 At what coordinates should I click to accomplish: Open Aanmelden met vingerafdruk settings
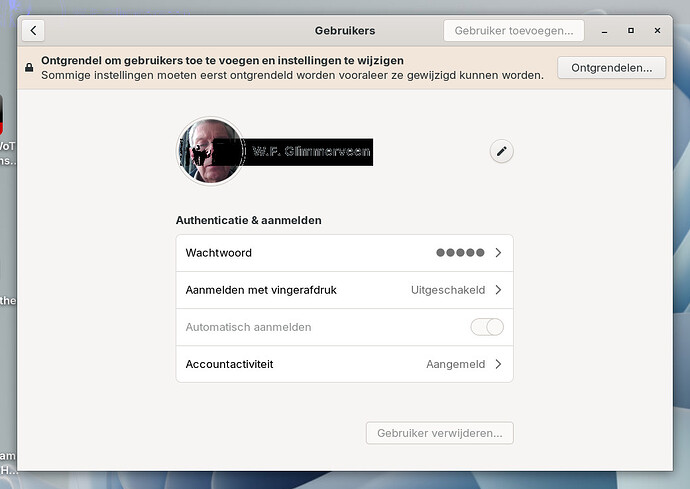345,290
